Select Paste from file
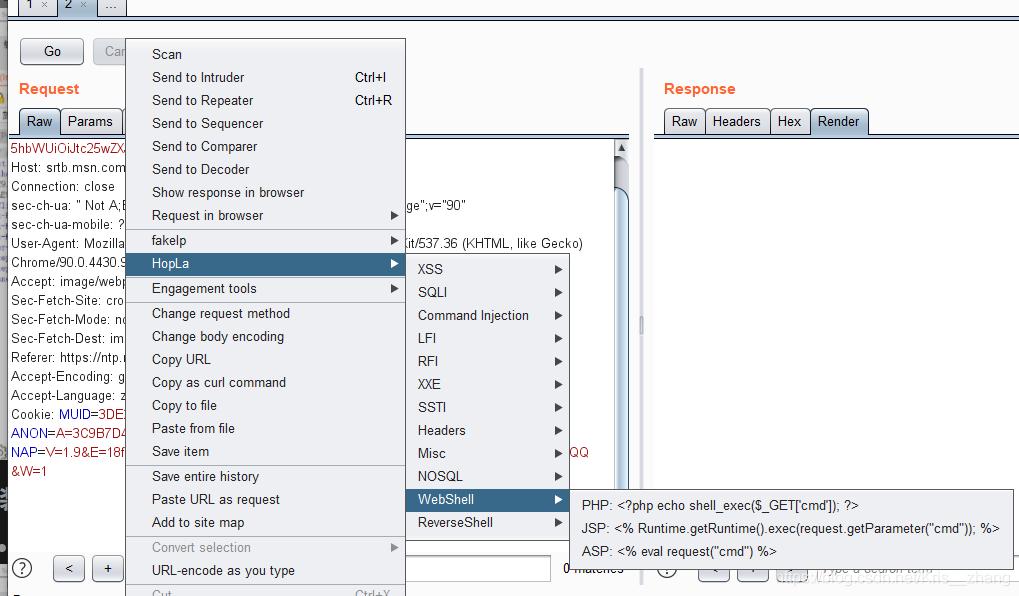Screen dimensions: 1019x596 [x=265, y=429]
